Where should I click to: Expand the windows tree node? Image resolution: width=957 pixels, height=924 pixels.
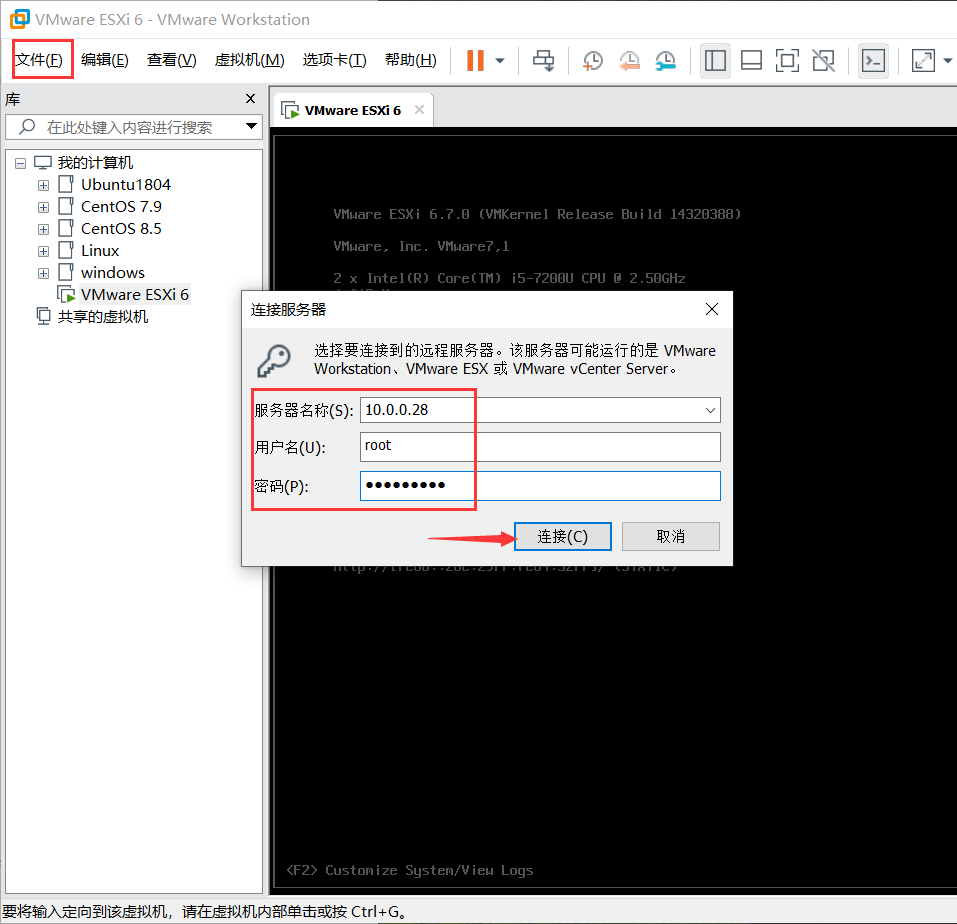pyautogui.click(x=43, y=273)
